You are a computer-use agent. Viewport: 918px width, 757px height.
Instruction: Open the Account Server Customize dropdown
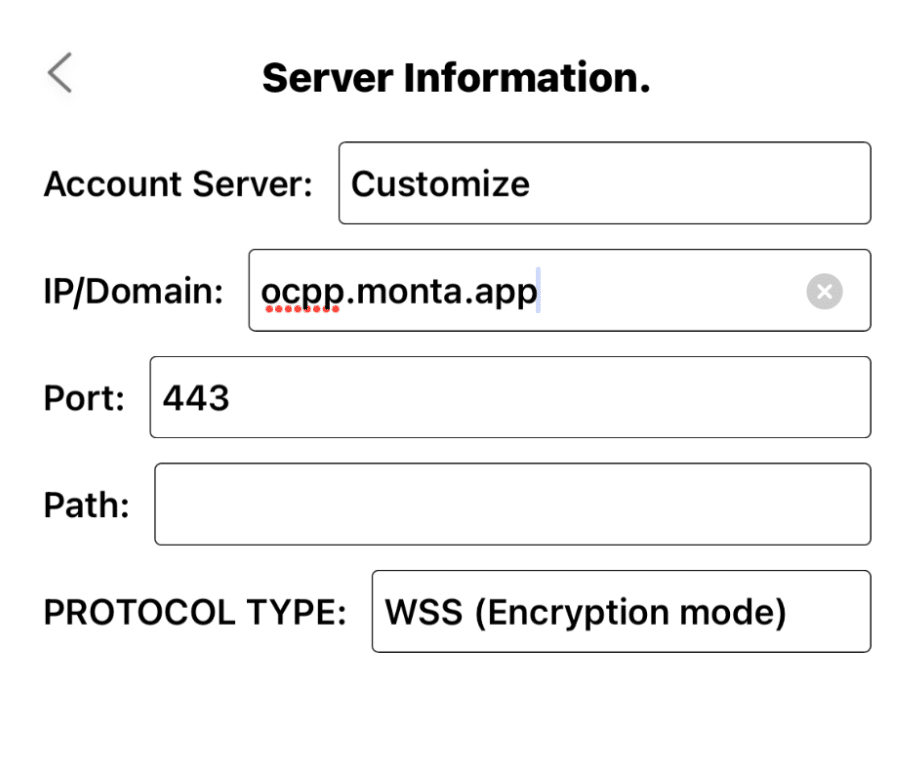(x=605, y=183)
